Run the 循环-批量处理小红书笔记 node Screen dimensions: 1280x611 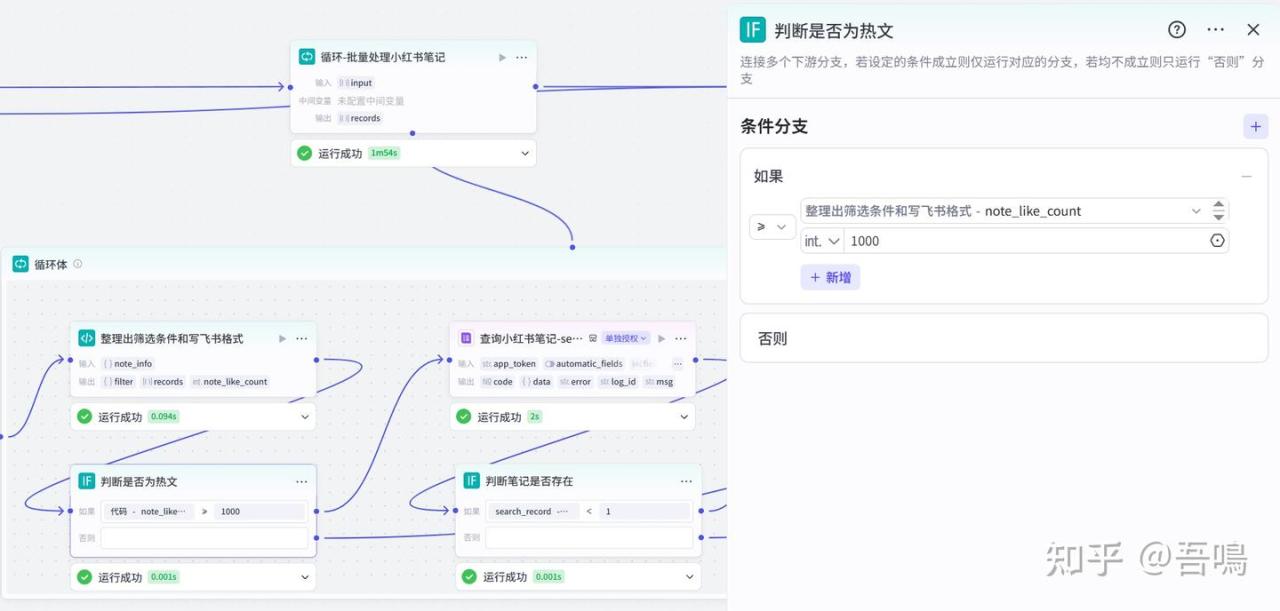(502, 58)
